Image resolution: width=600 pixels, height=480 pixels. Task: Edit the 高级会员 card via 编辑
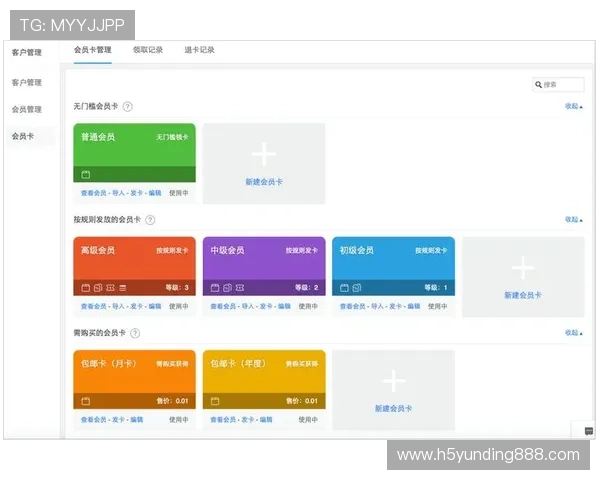point(155,306)
